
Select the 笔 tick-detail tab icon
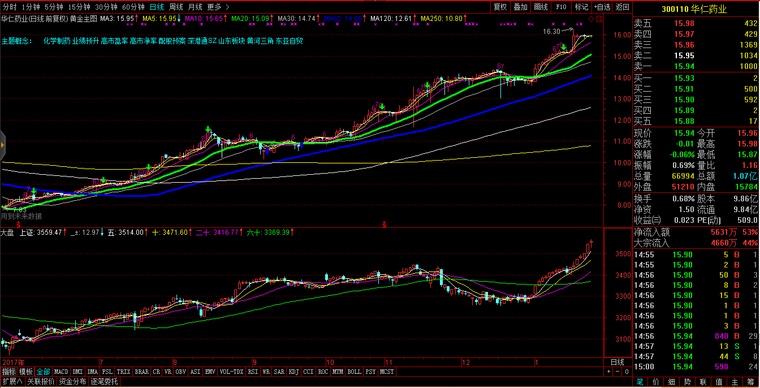(640, 381)
